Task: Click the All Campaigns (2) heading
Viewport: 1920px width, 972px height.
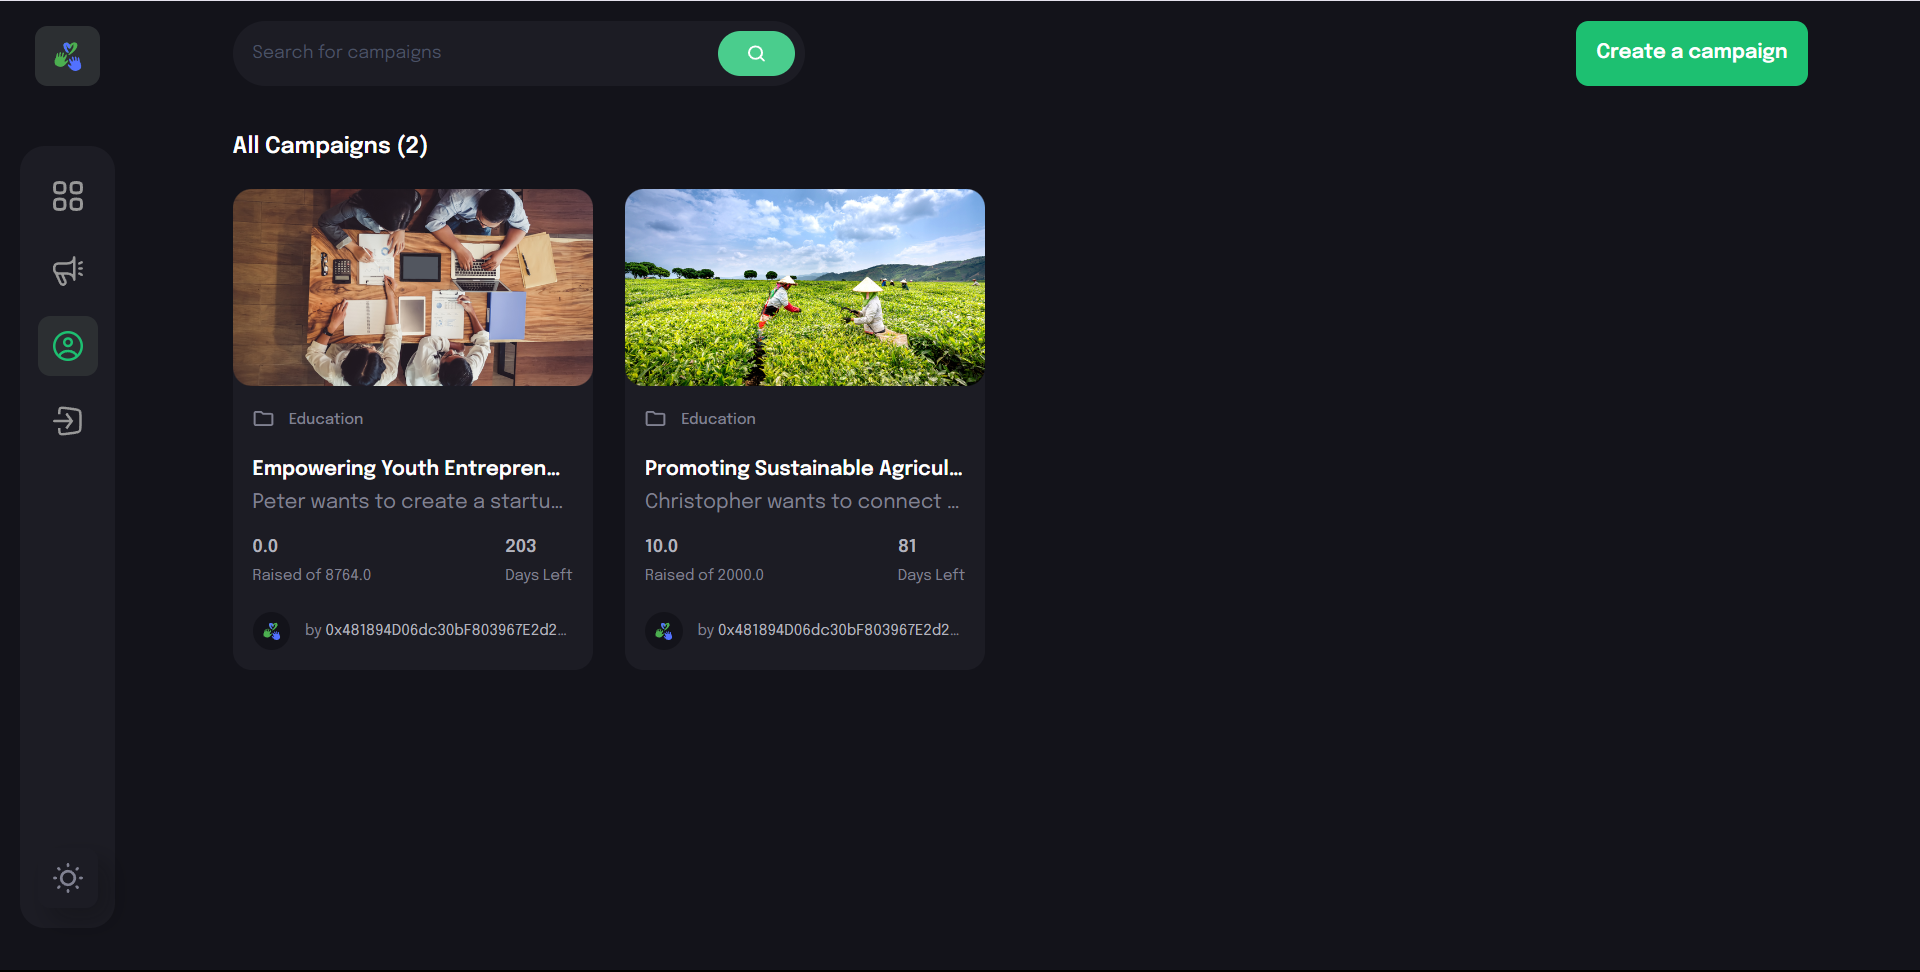Action: click(330, 146)
